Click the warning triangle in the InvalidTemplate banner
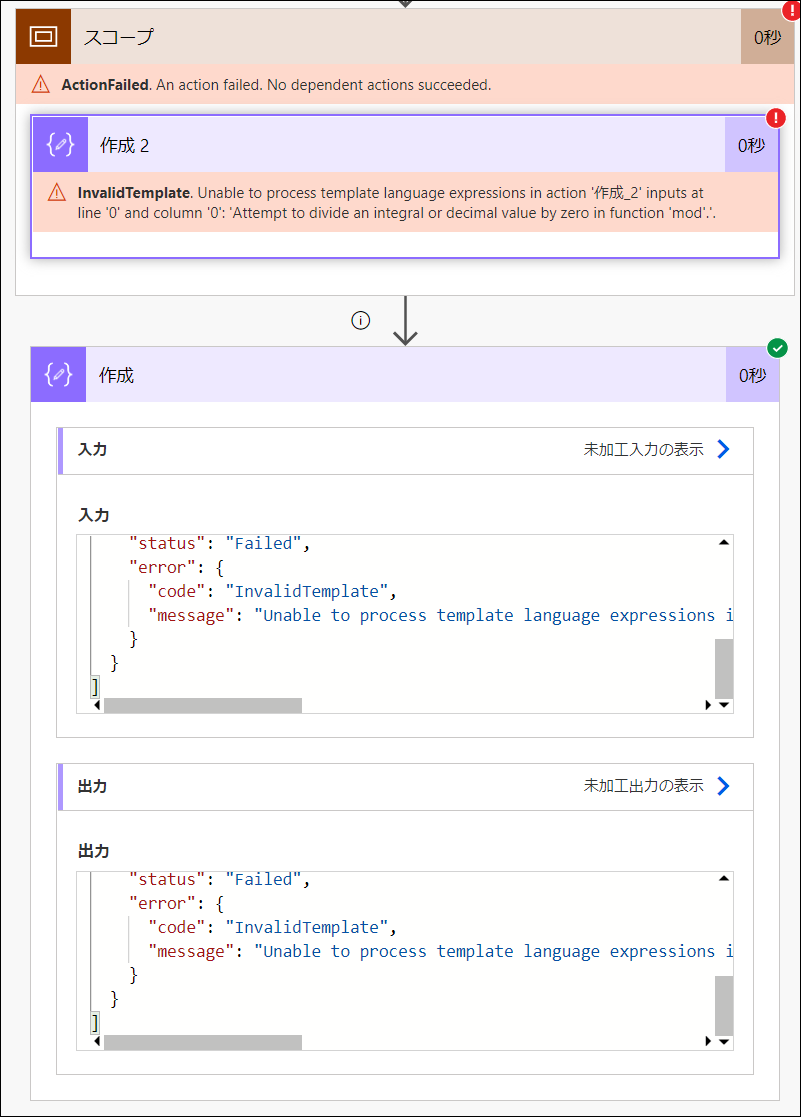 (57, 192)
